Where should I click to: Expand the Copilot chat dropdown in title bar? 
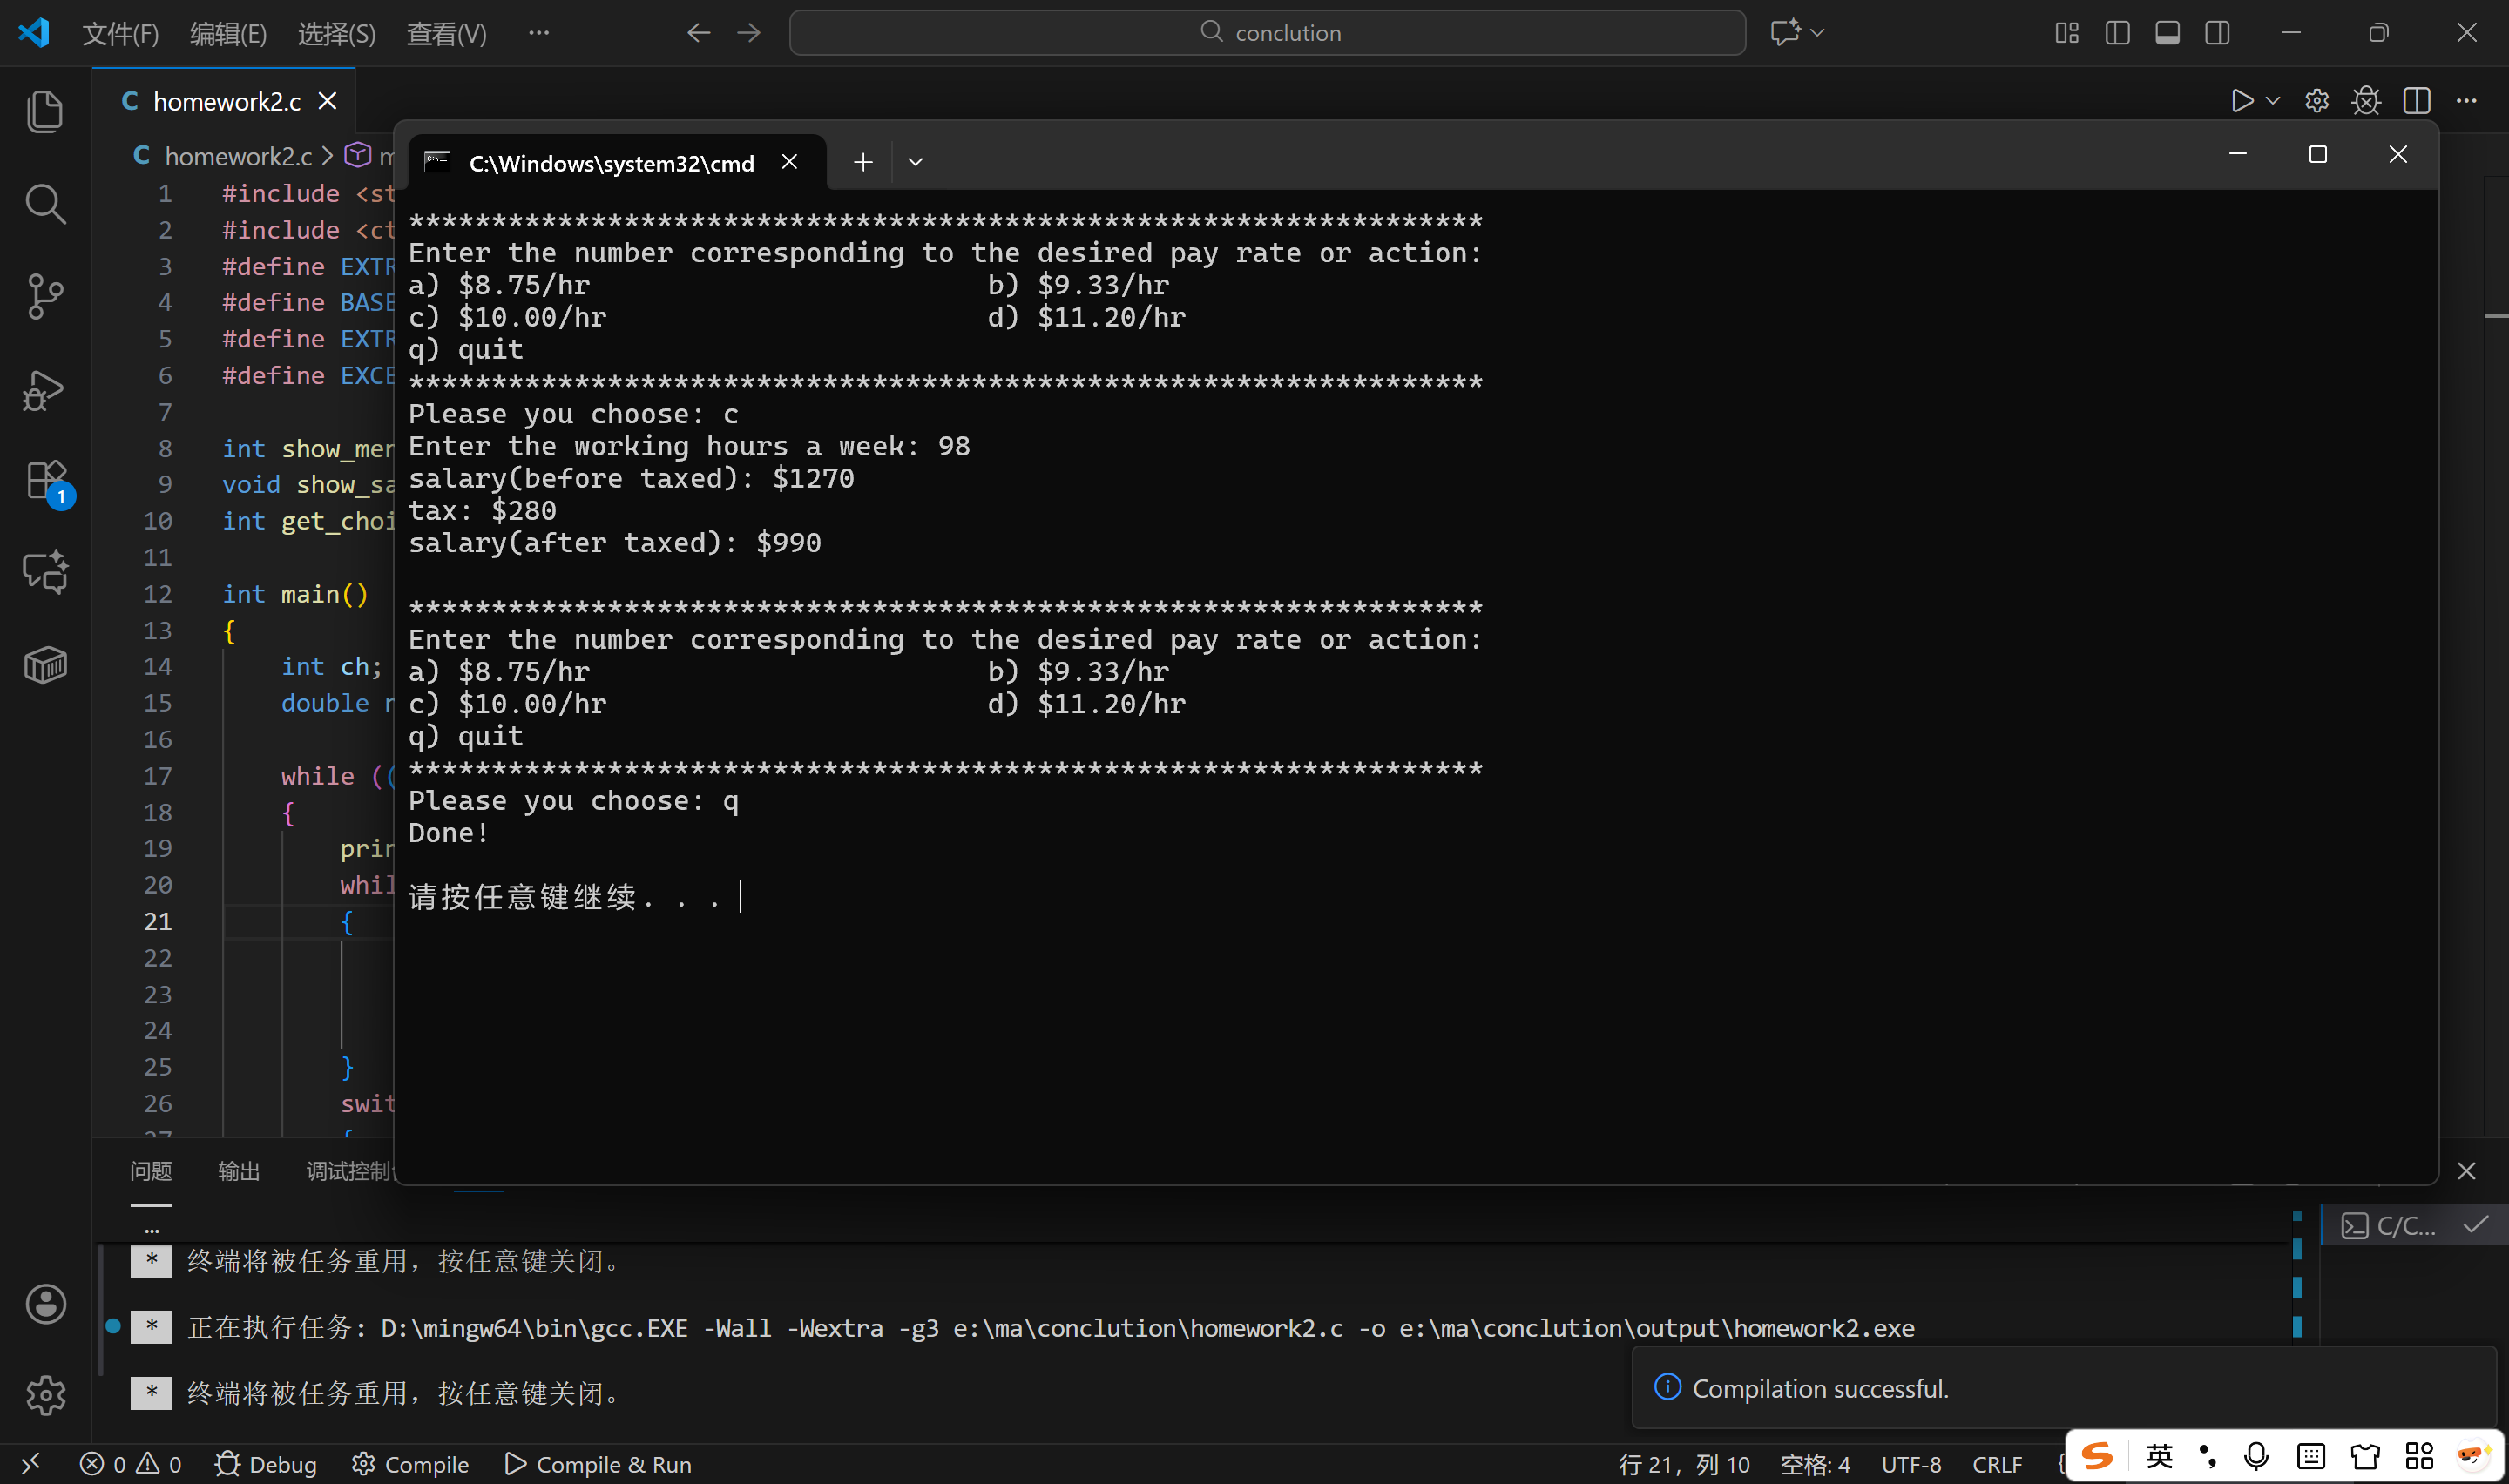(1818, 33)
